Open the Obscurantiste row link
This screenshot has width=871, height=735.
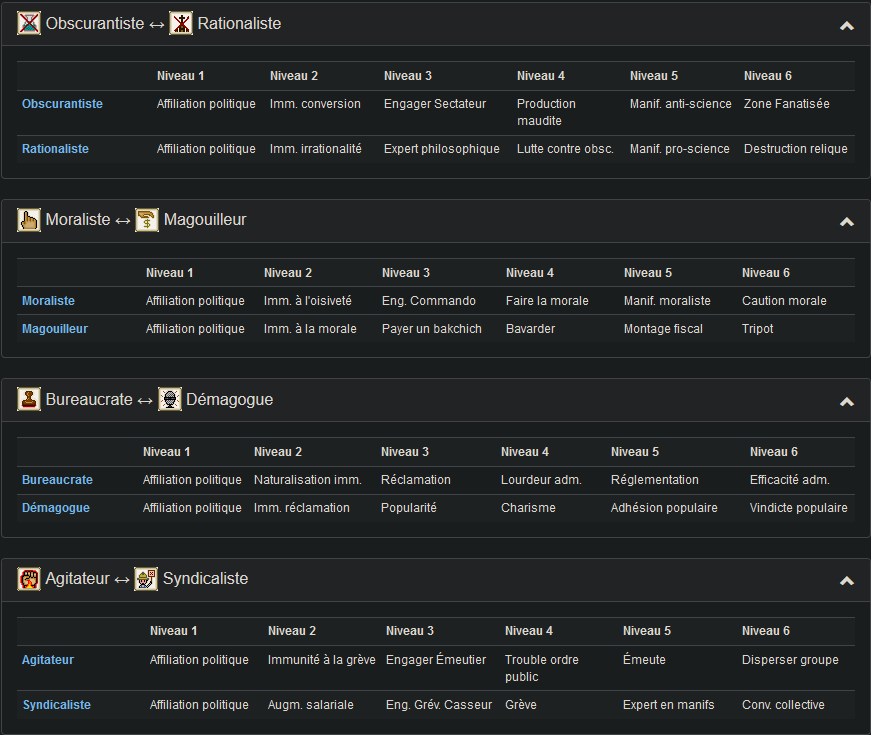click(x=62, y=104)
